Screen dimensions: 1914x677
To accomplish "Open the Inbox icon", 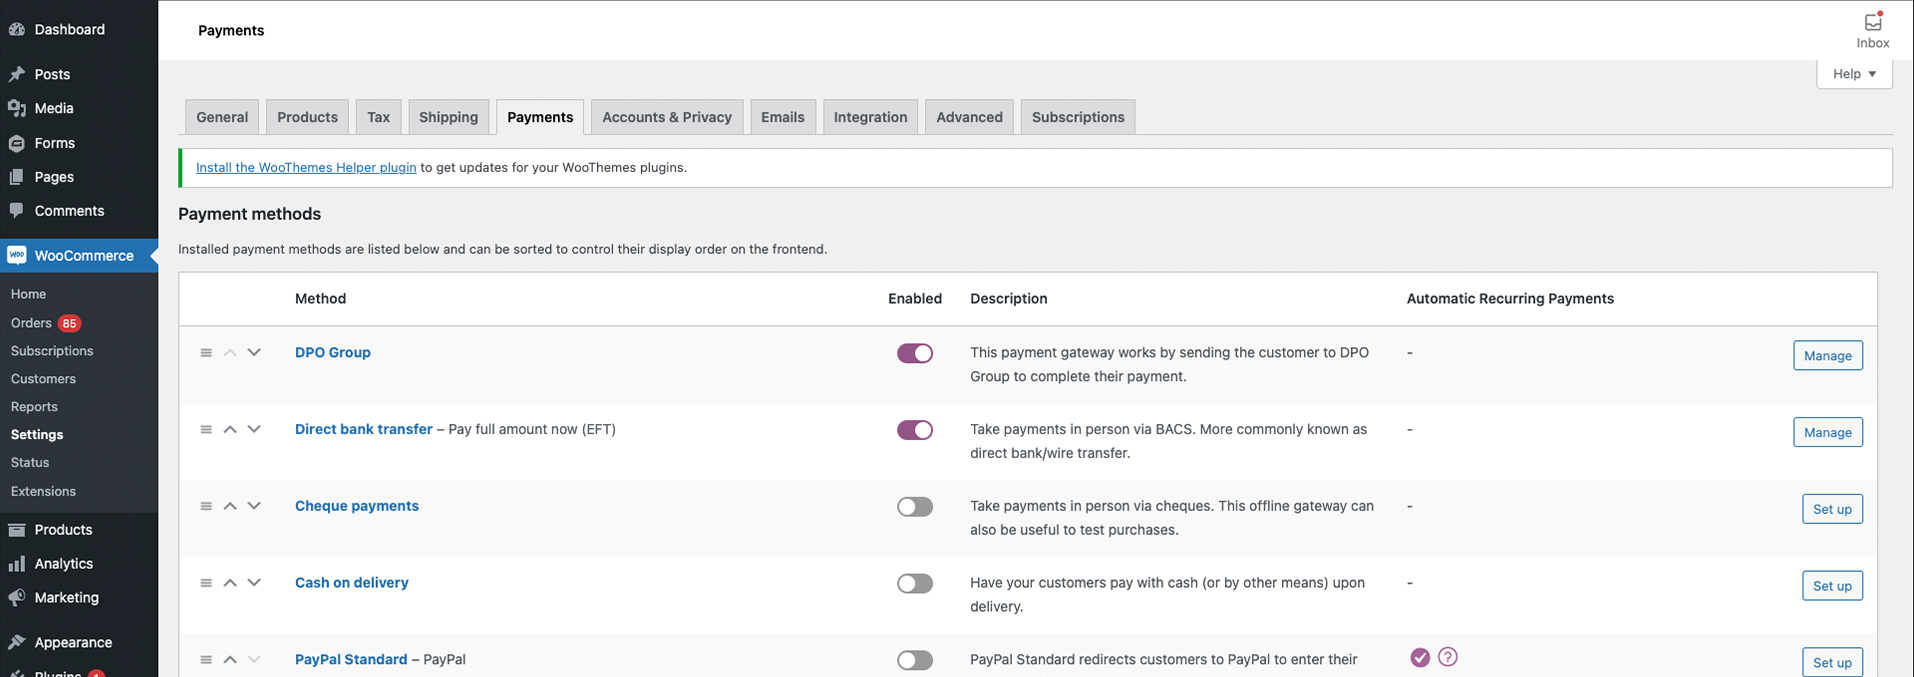I will point(1872,22).
